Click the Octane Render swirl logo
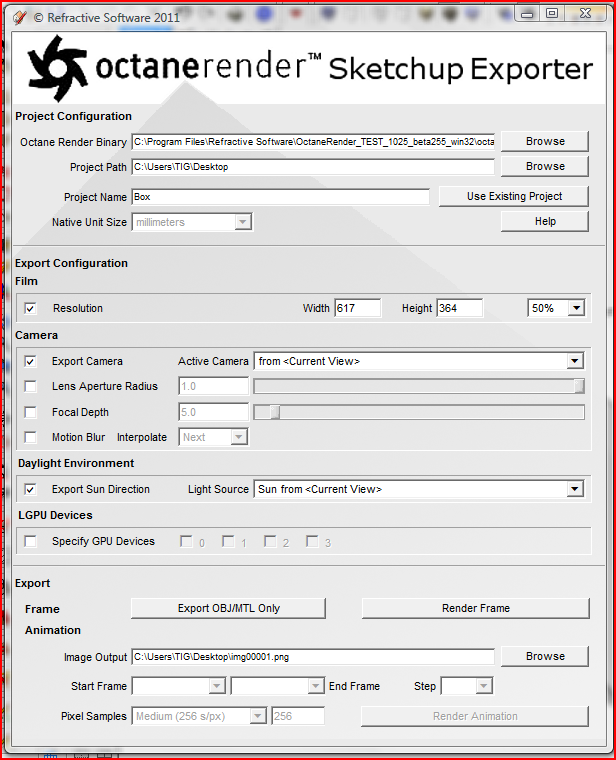The width and height of the screenshot is (616, 760). [x=58, y=68]
